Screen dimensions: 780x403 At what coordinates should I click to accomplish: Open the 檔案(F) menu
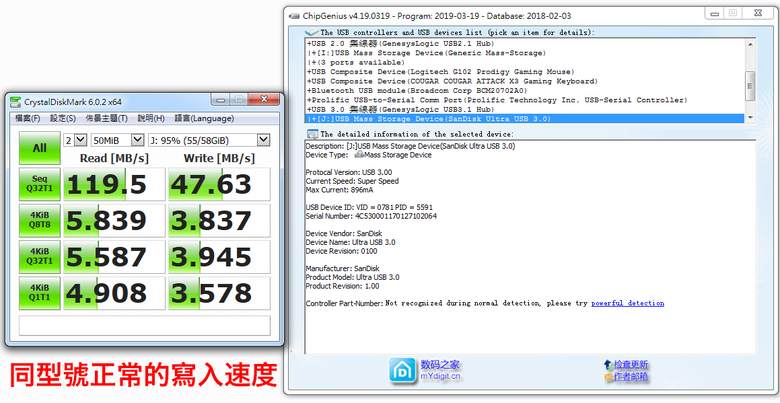(x=28, y=118)
